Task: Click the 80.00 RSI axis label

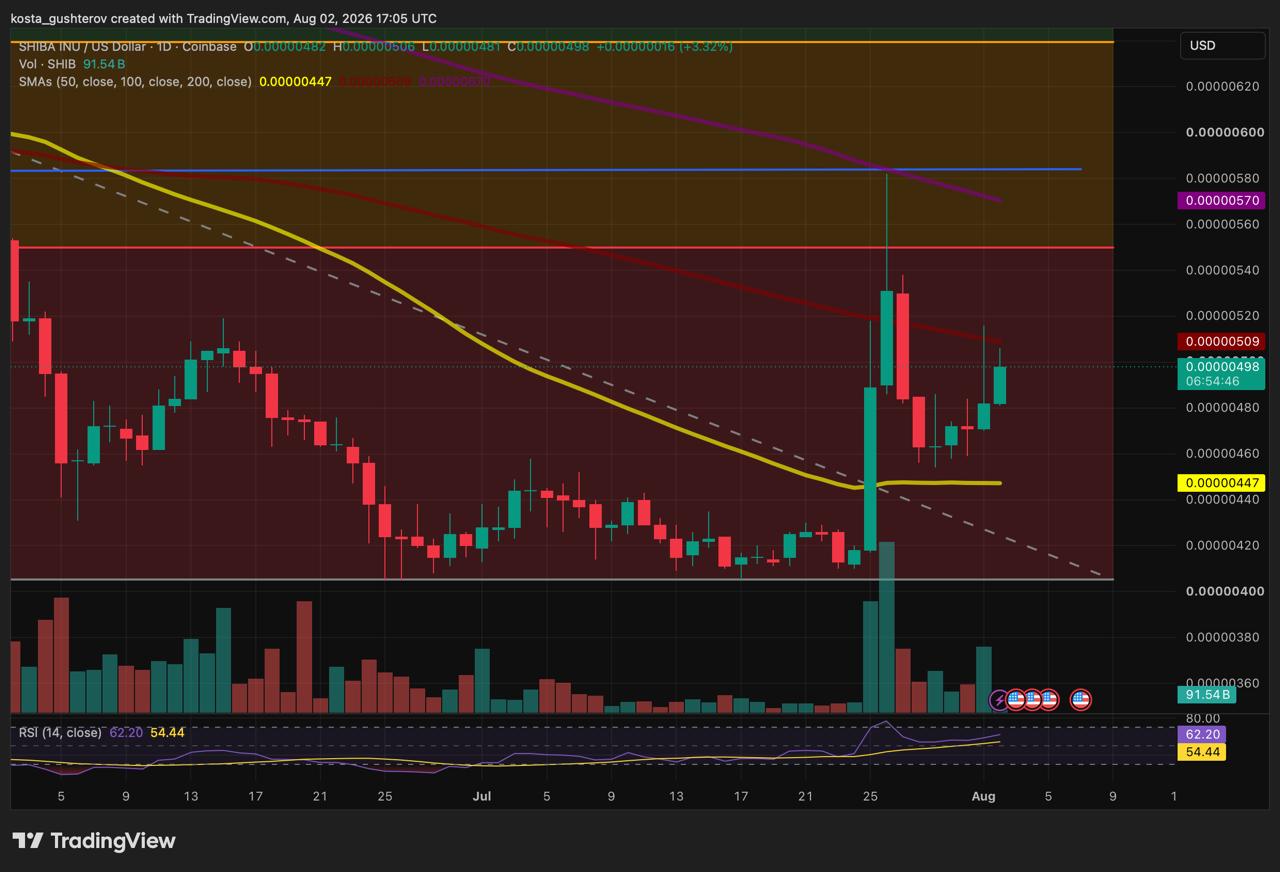Action: [x=1203, y=718]
